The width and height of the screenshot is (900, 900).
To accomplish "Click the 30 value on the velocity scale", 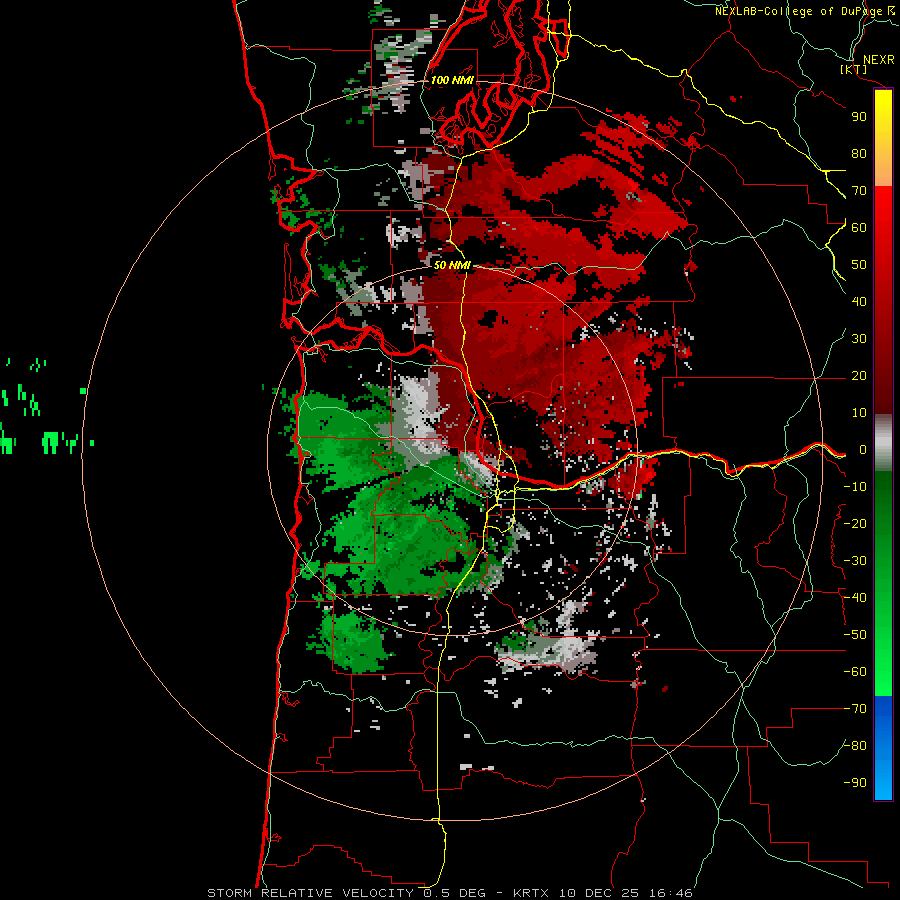I will (859, 339).
